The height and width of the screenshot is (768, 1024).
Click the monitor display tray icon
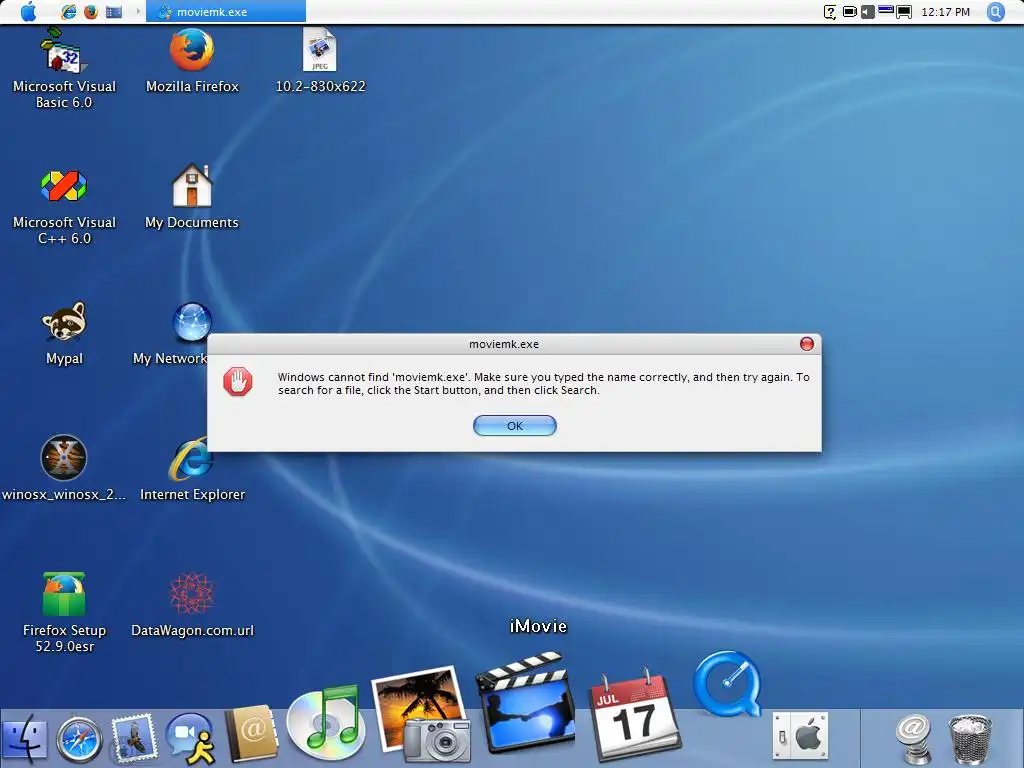coord(904,12)
